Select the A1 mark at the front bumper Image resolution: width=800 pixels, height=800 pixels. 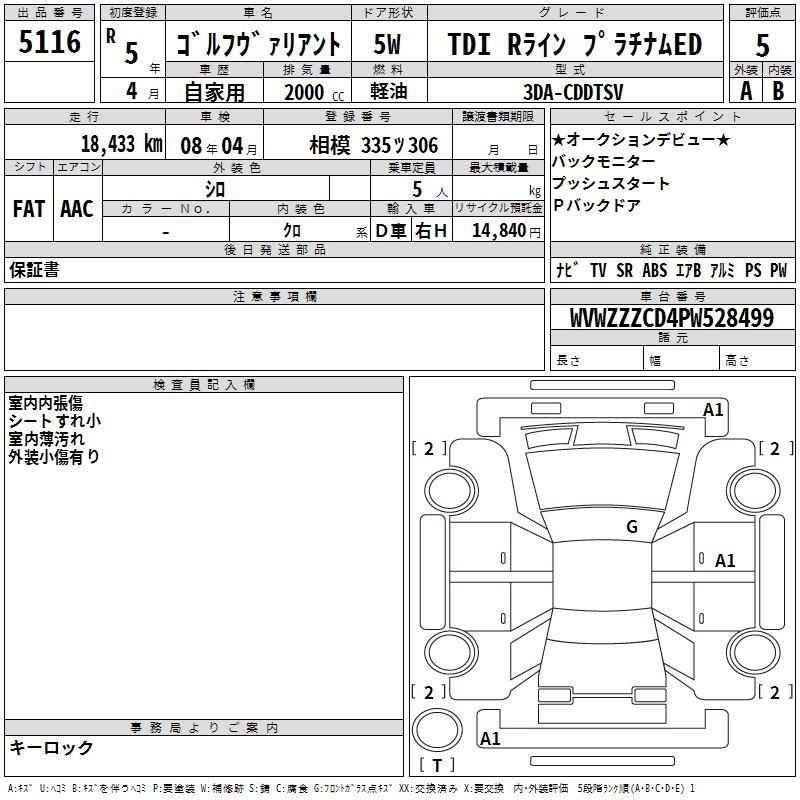point(713,409)
